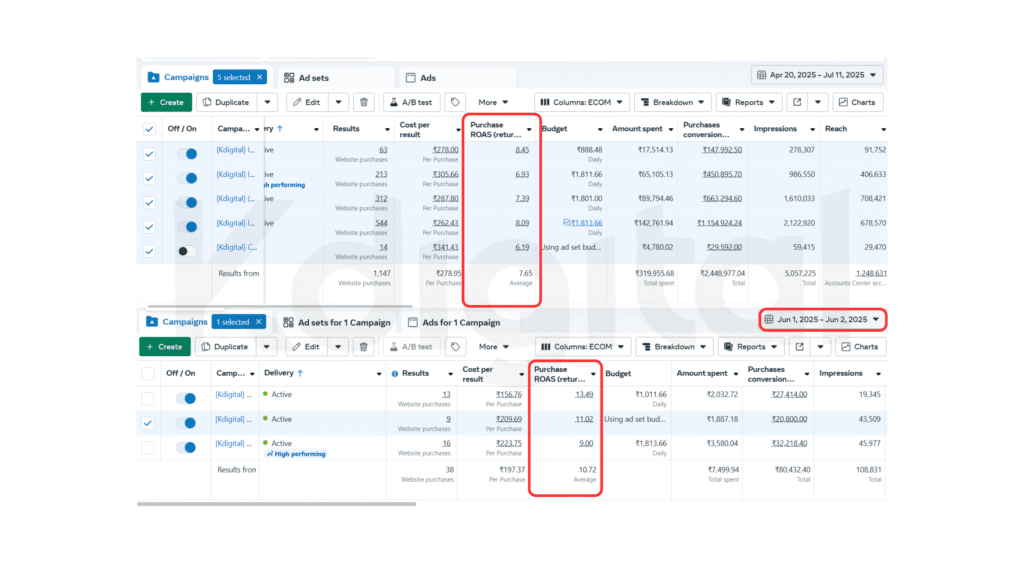Viewport: 1024px width, 576px height.
Task: Click the trash delete icon in top toolbar
Action: pos(364,102)
